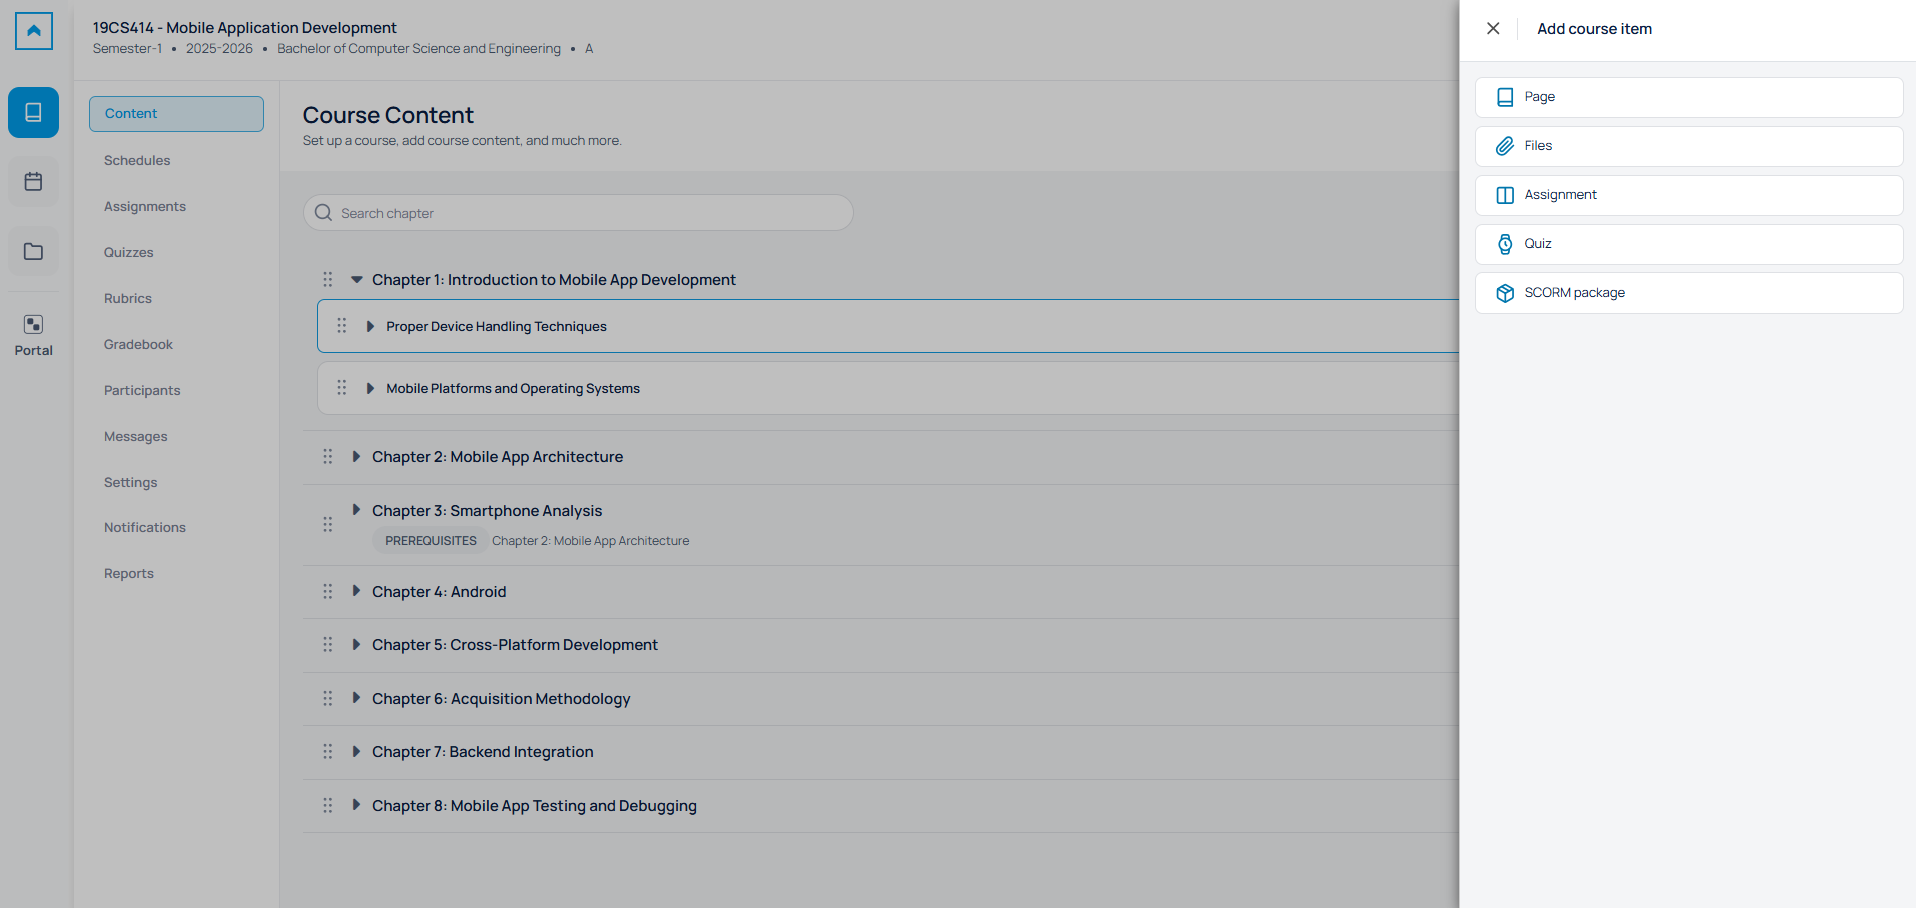Expand Chapter 2: Mobile App Architecture

click(x=356, y=456)
